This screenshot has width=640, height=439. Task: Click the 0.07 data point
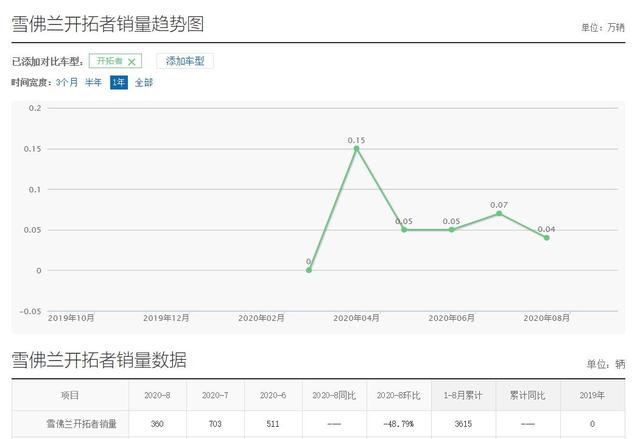coord(499,213)
